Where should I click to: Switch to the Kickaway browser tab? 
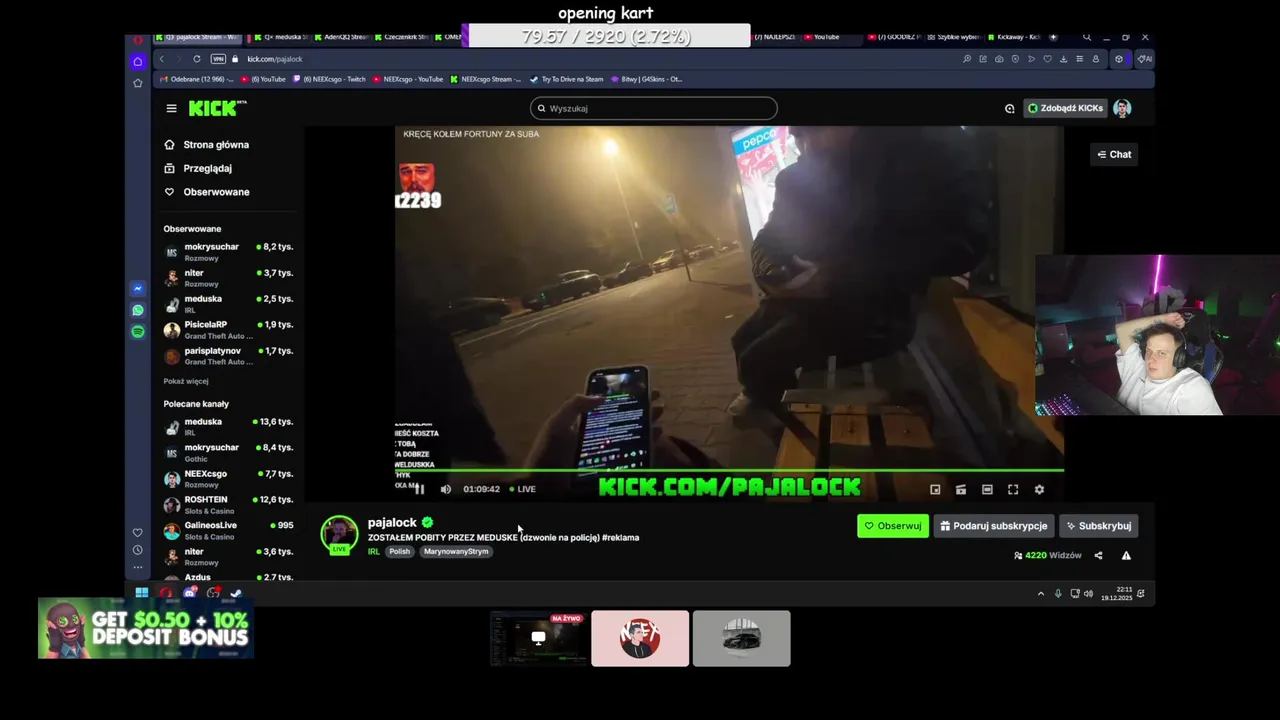(x=1013, y=37)
